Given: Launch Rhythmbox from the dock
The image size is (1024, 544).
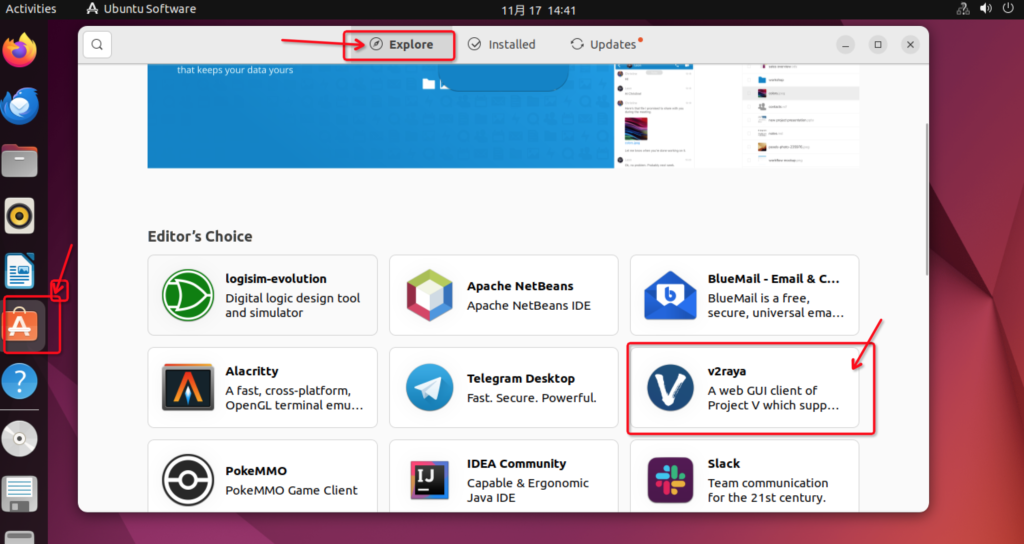Looking at the screenshot, I should 20,216.
